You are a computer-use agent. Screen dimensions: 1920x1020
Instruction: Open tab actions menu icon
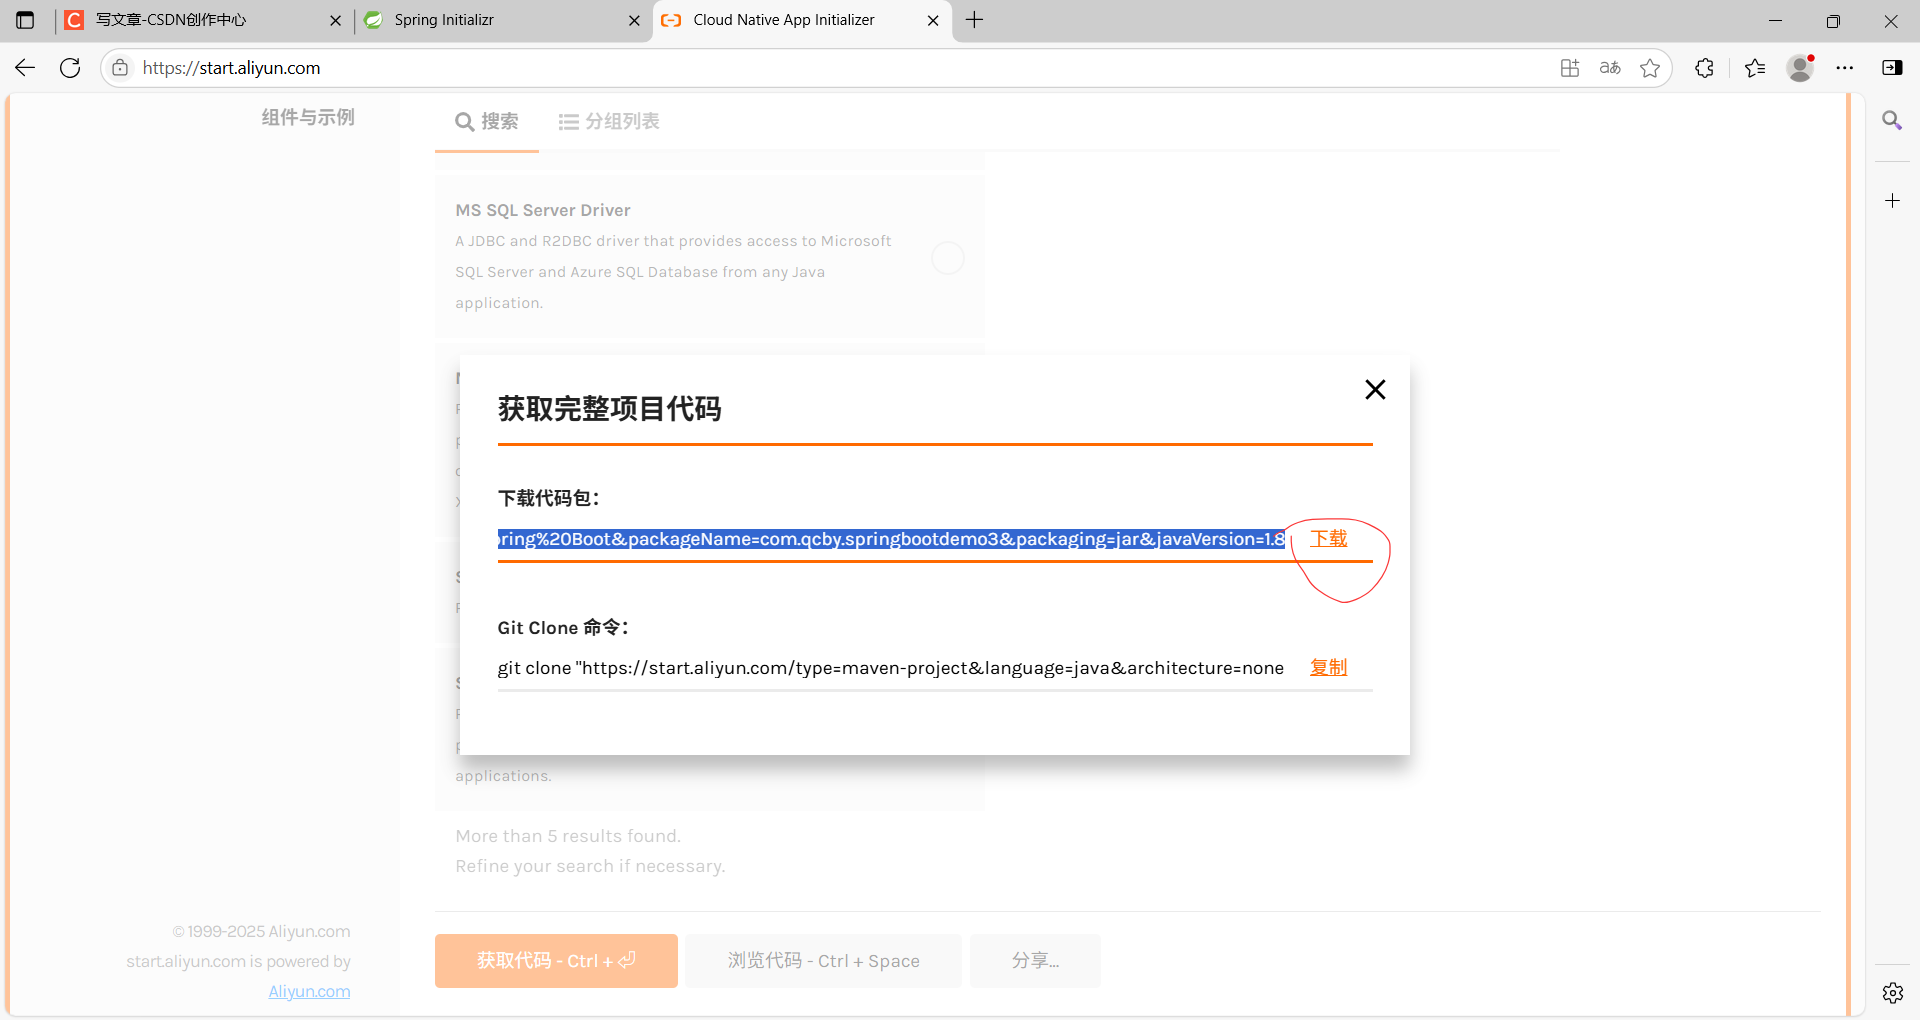point(25,20)
